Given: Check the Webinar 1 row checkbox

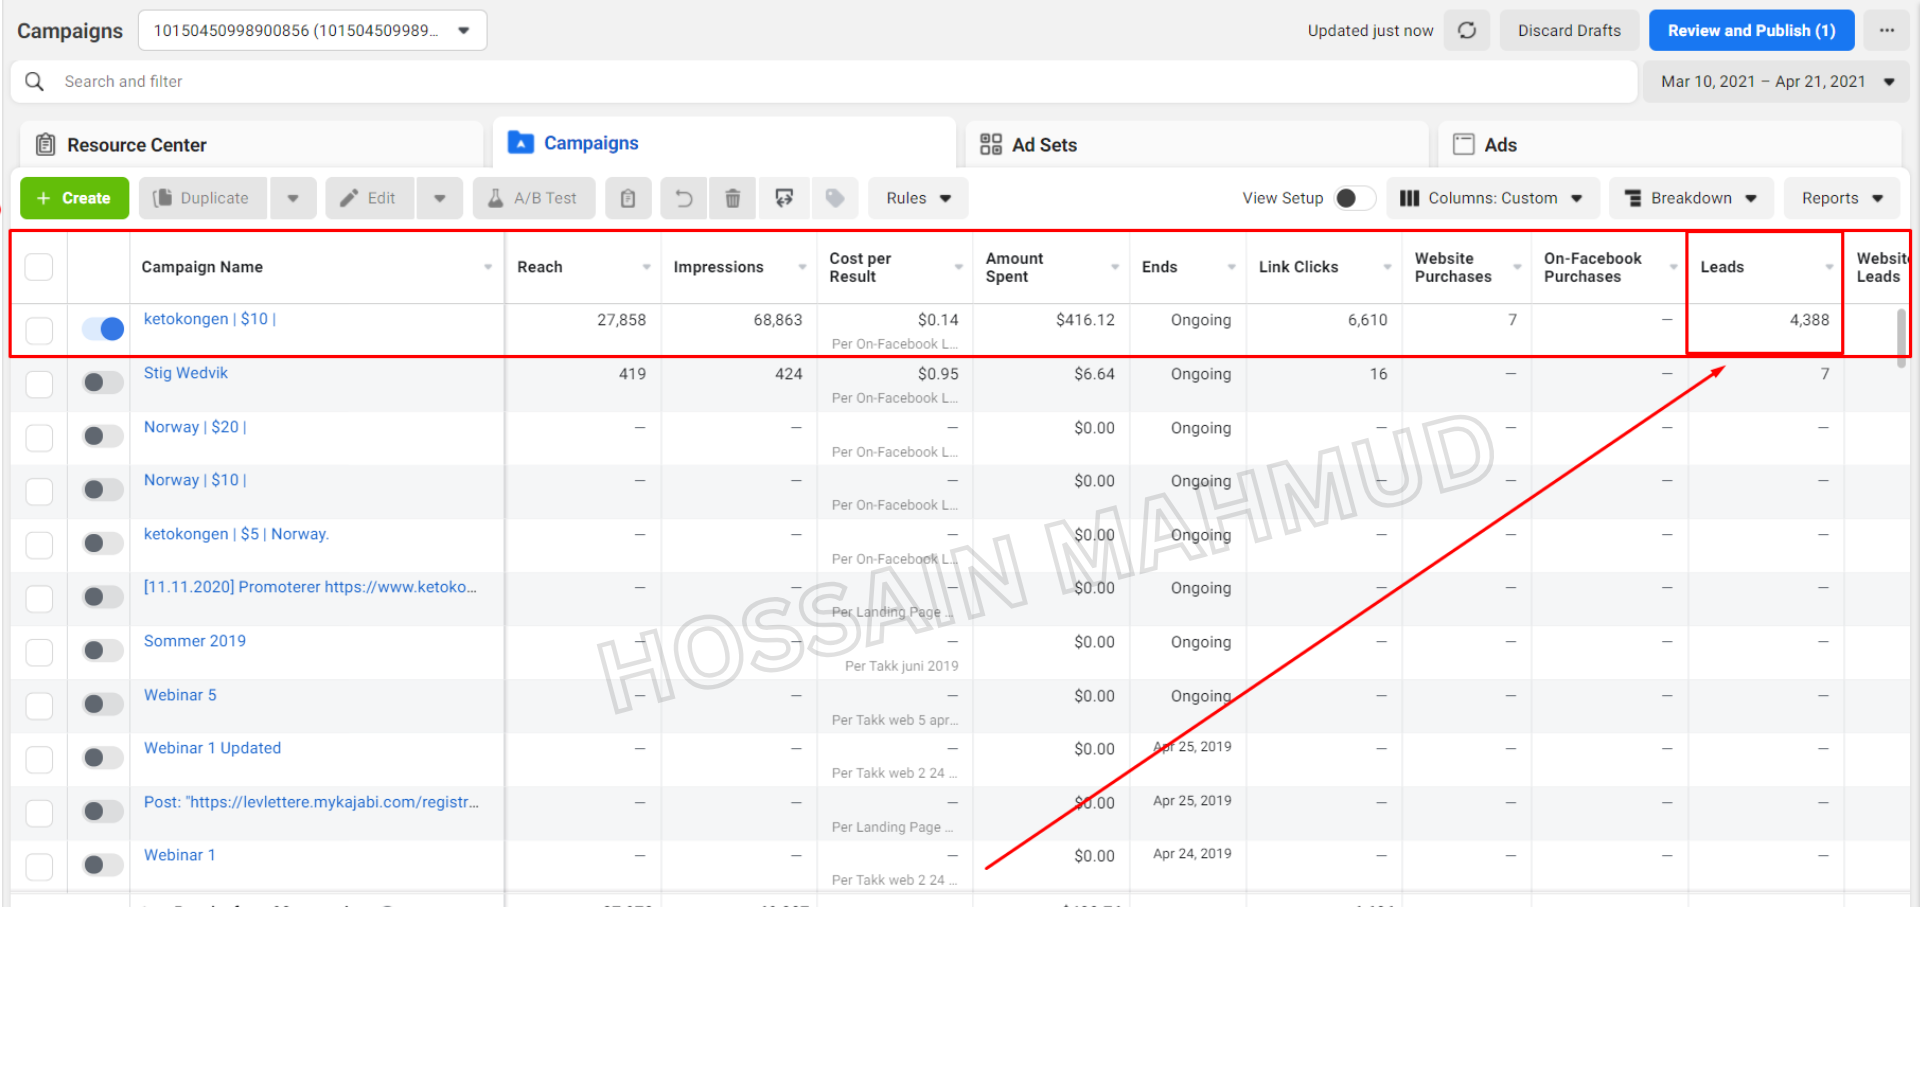Looking at the screenshot, I should [x=39, y=866].
